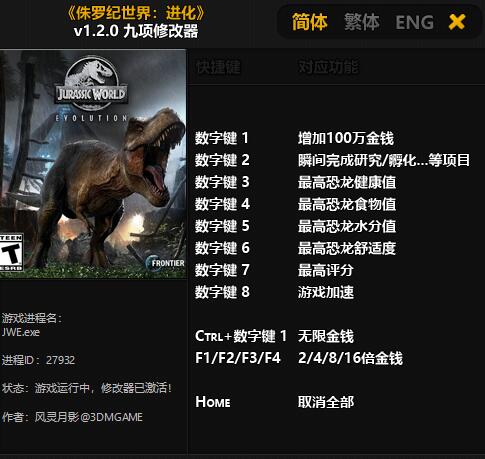Select the 增加100万金钱 cheat option

coord(346,138)
